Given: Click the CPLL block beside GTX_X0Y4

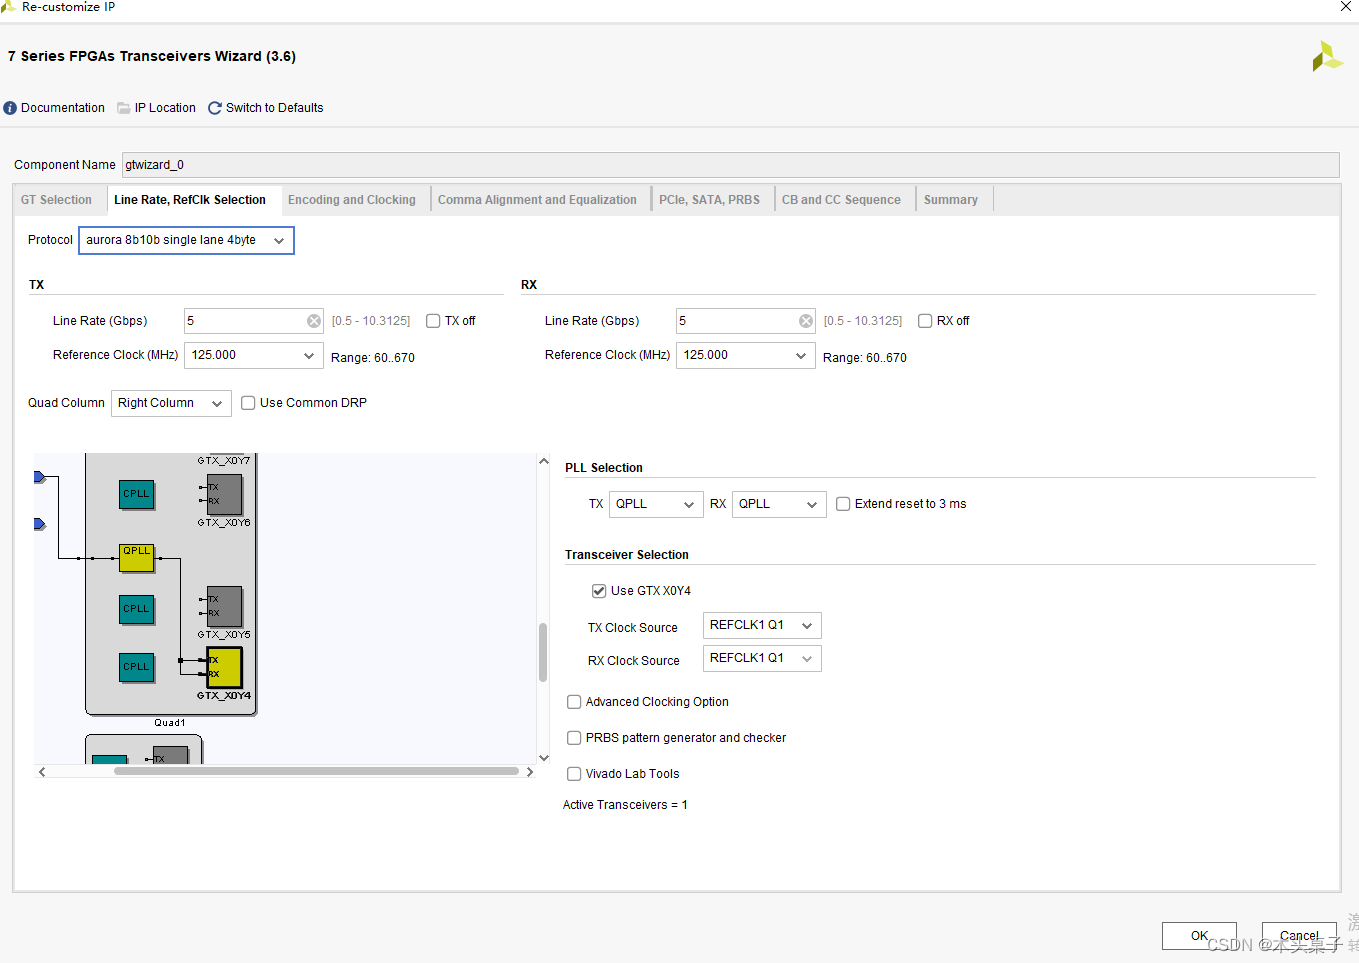Looking at the screenshot, I should pos(137,667).
